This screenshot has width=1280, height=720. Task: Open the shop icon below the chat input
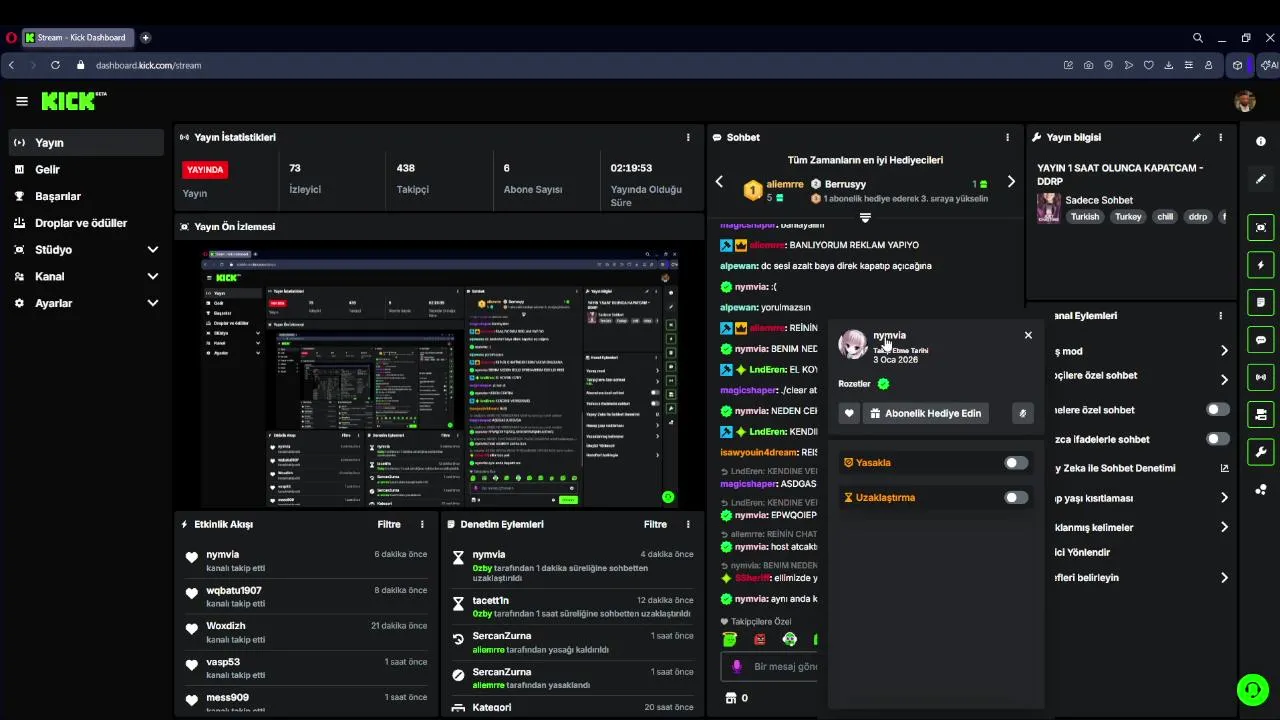pyautogui.click(x=730, y=698)
